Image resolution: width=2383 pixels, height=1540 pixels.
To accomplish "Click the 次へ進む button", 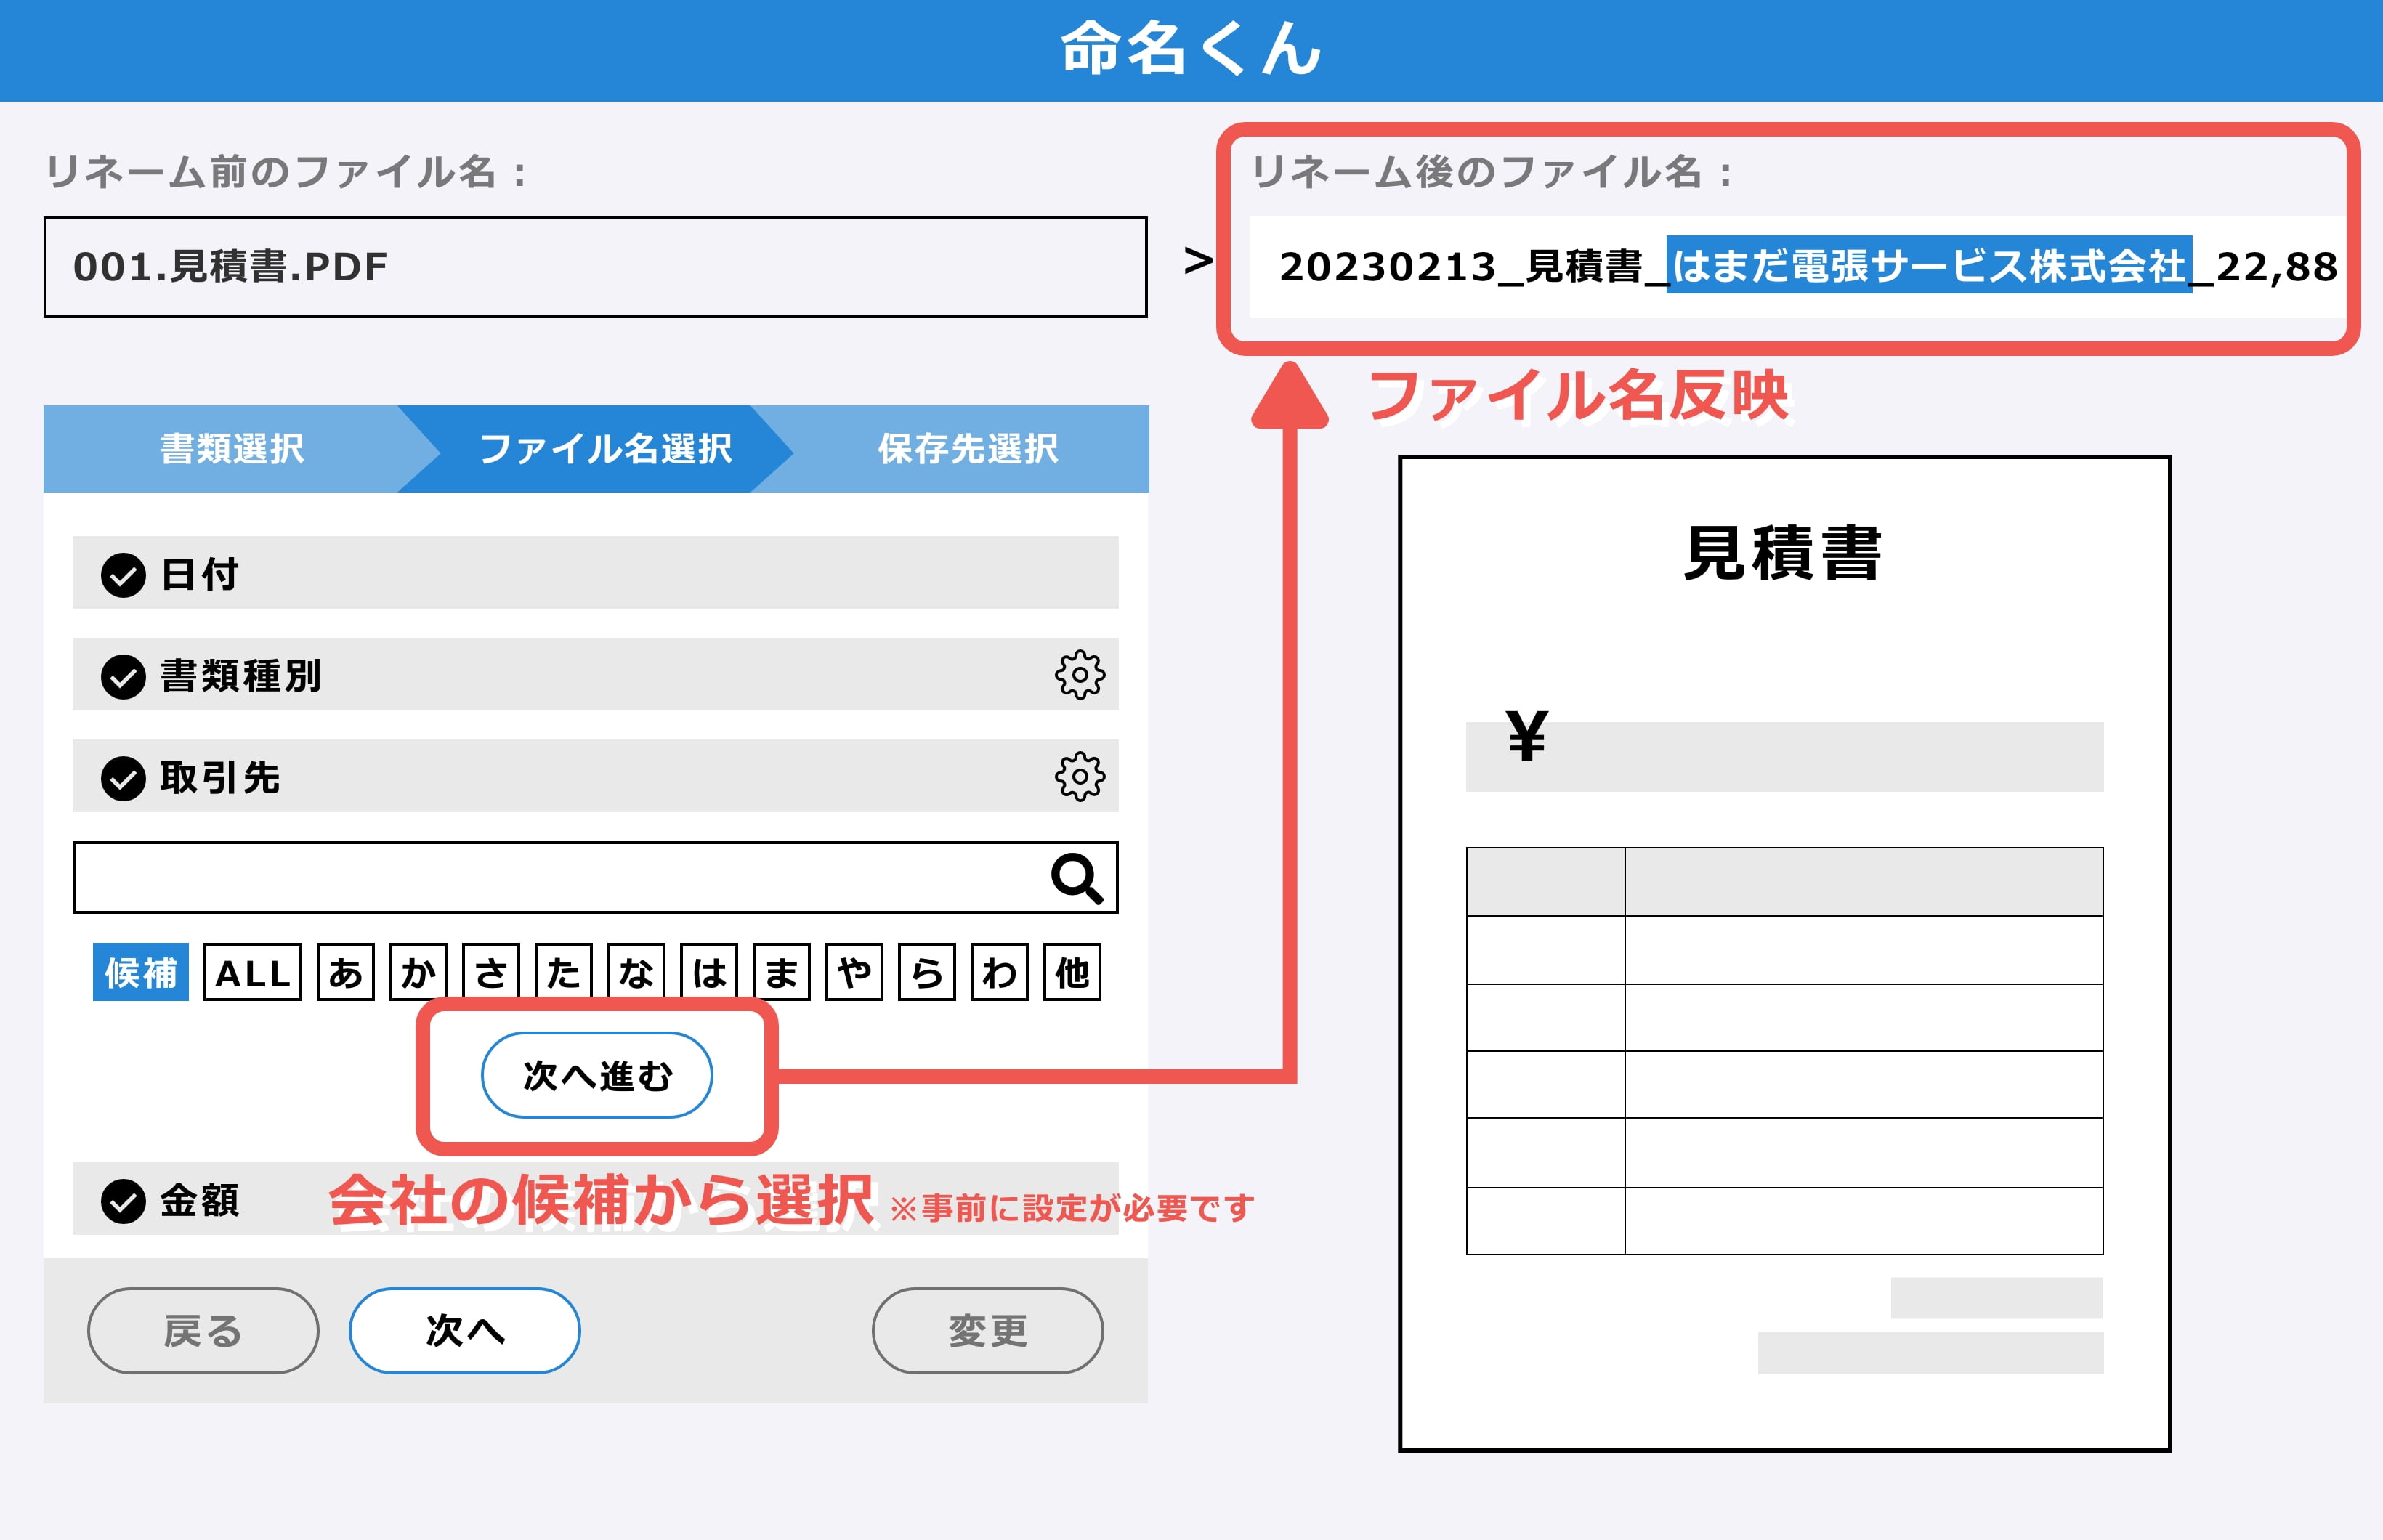I will [597, 1075].
